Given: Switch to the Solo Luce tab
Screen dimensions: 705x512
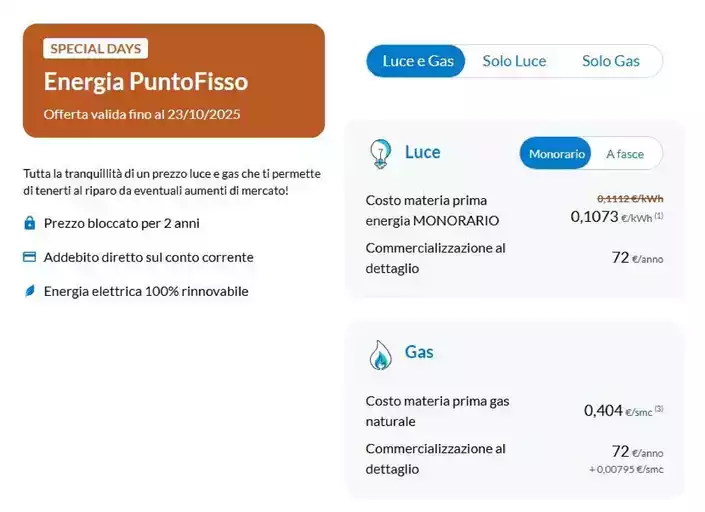Looking at the screenshot, I should [514, 61].
